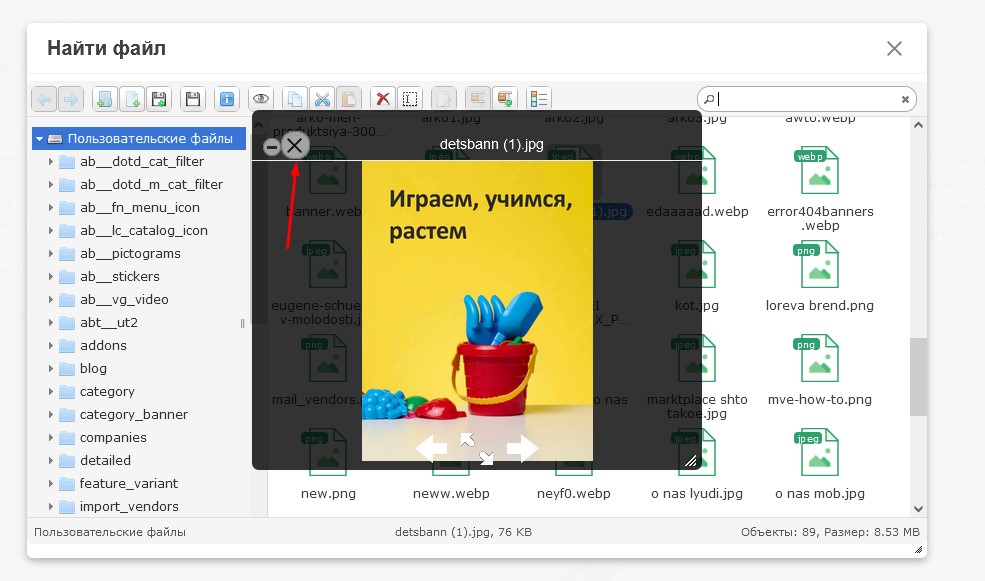The image size is (985, 581).
Task: Collapse the 'Пользовательские файлы' root node arrow
Action: point(40,139)
